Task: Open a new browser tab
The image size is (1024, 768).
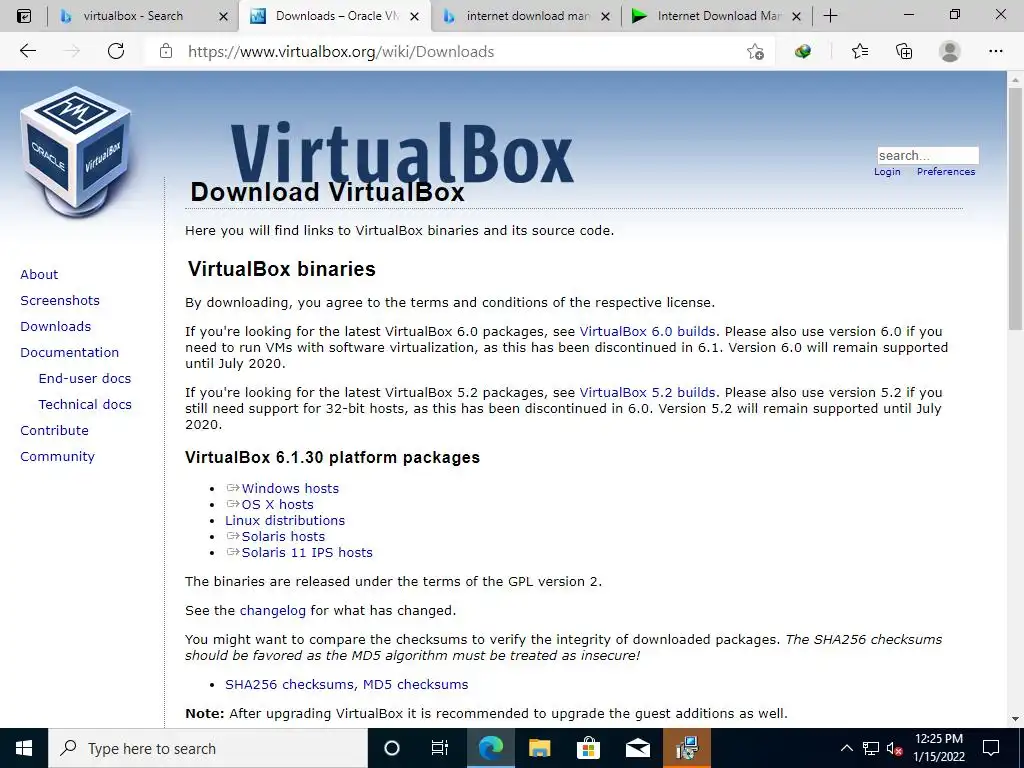Action: click(x=830, y=16)
